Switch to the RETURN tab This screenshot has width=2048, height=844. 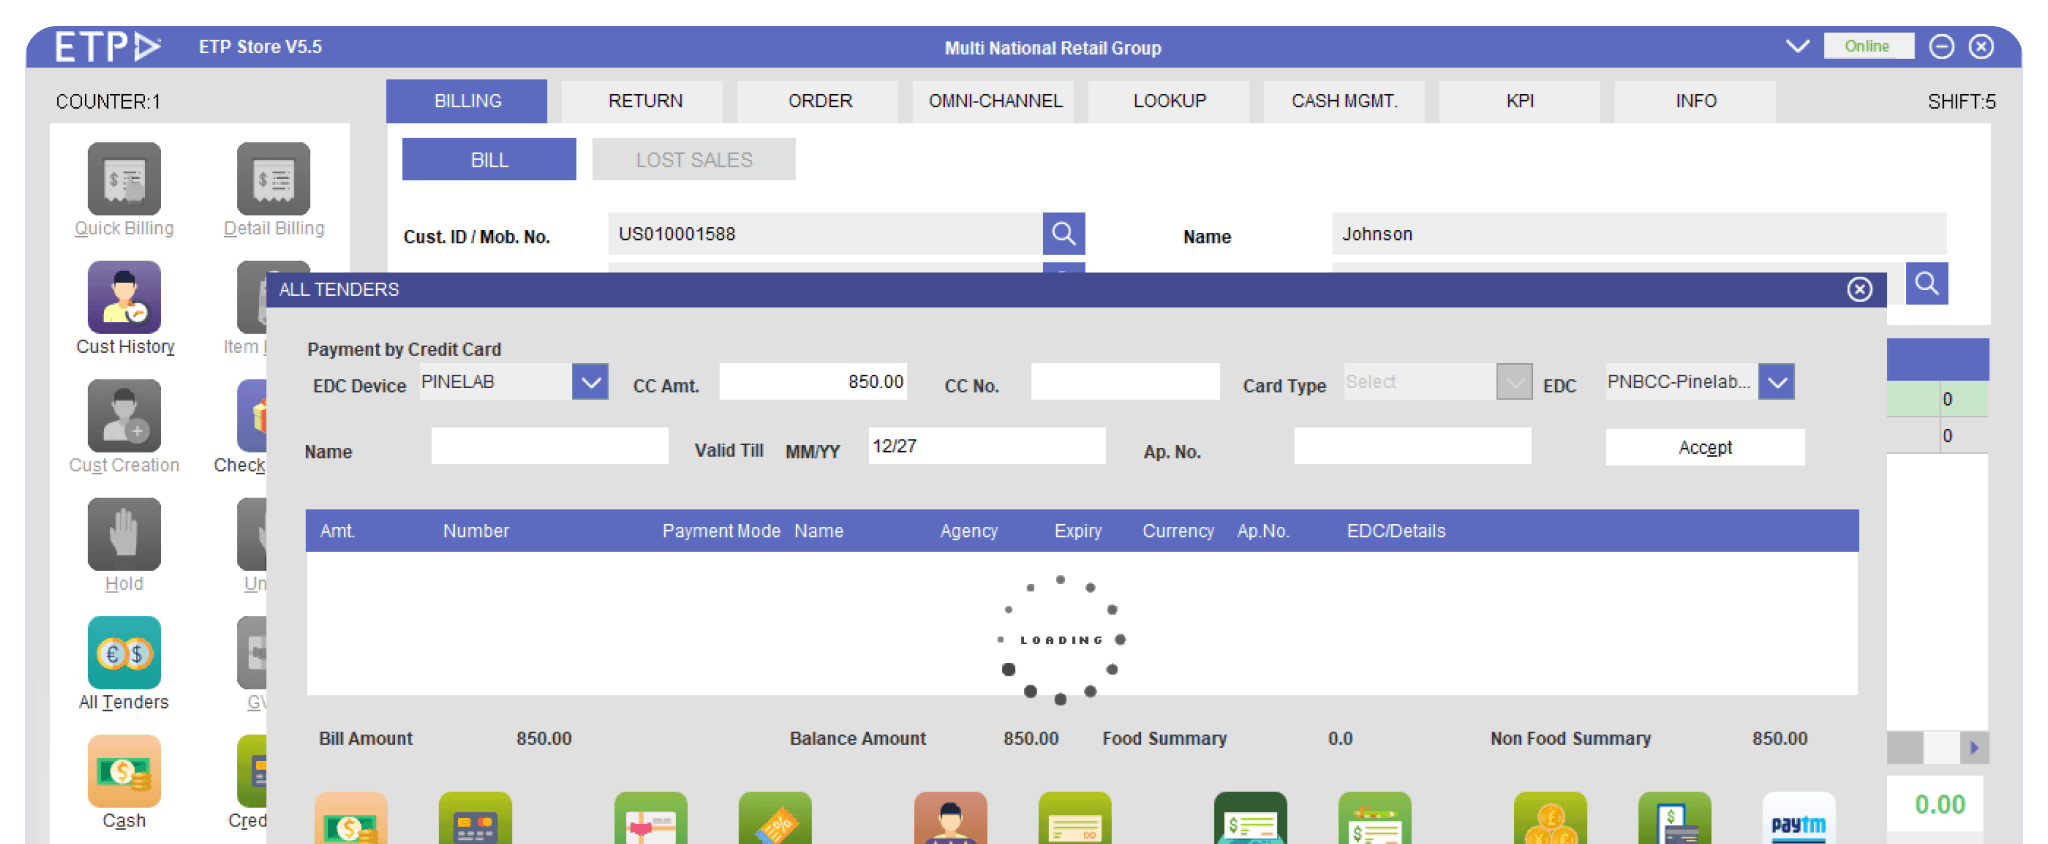click(645, 101)
